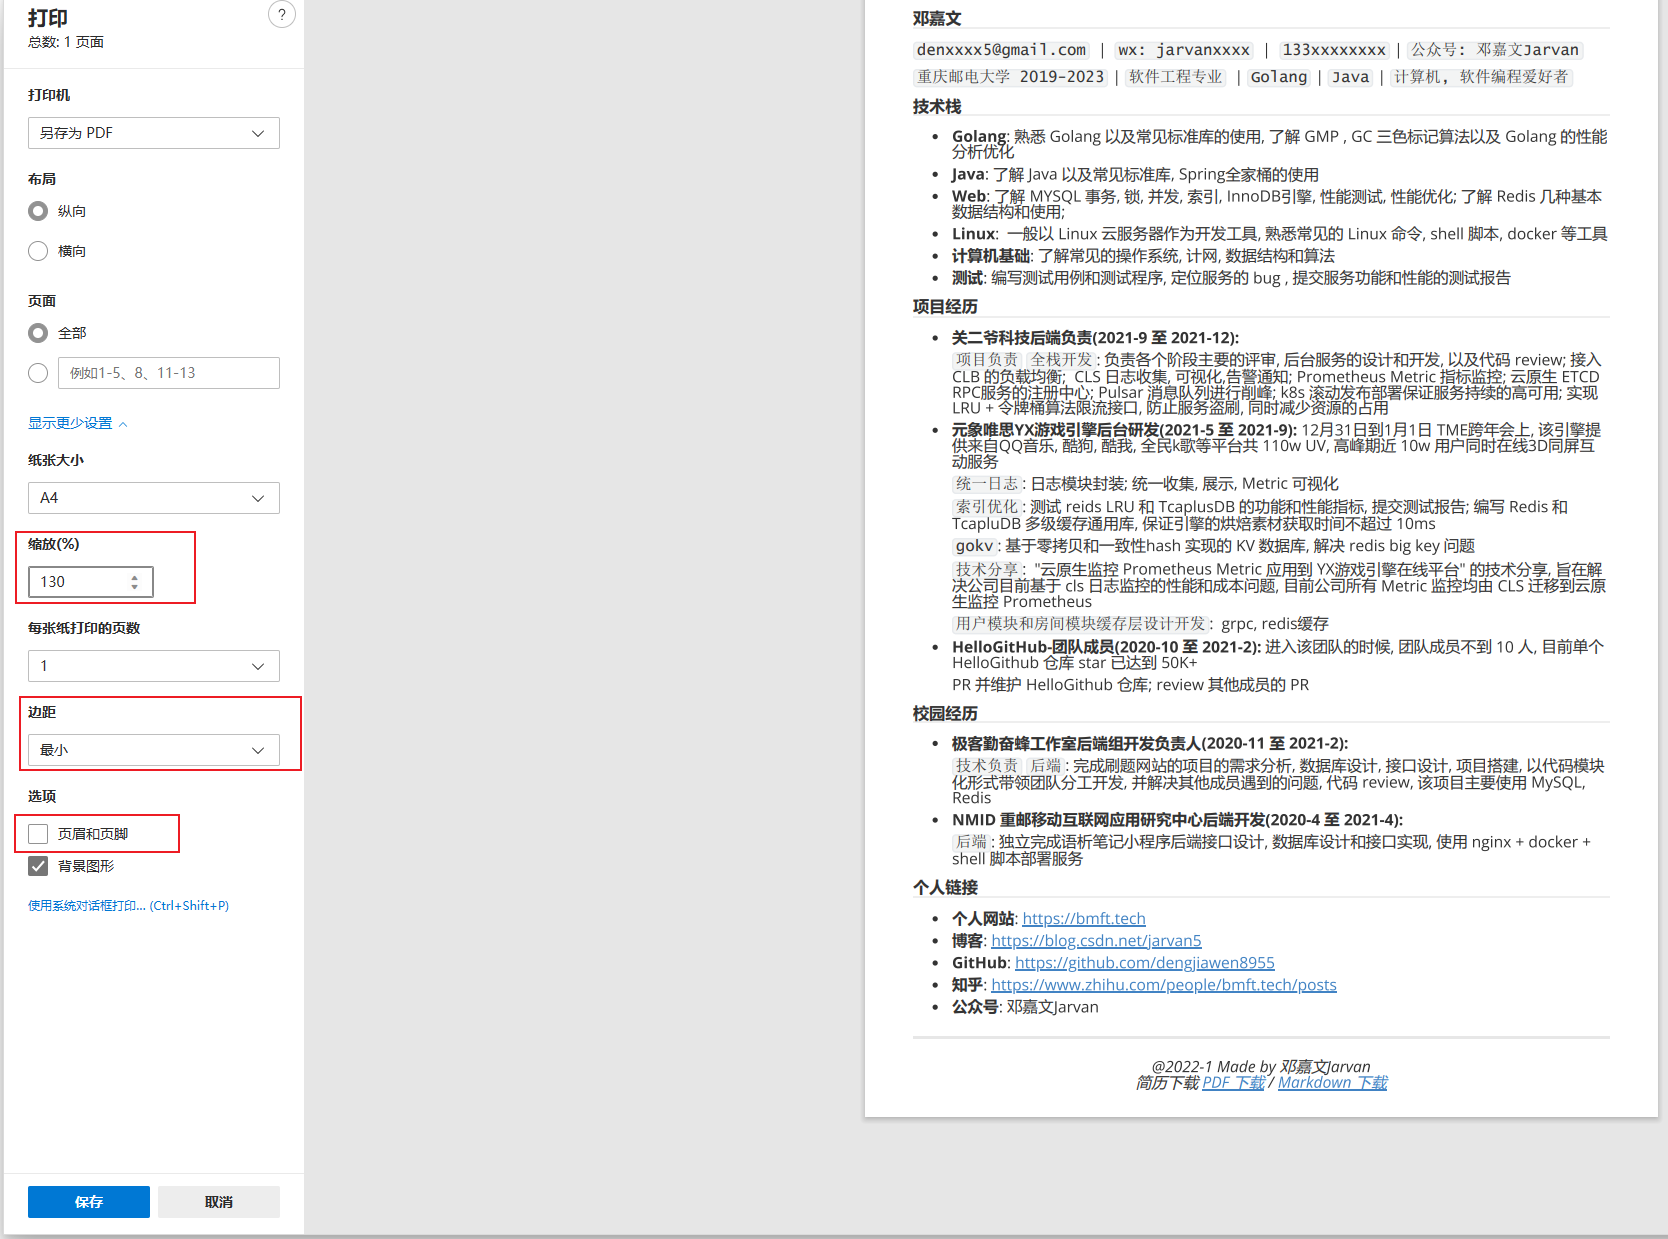Click the Java tag in header line

[x=1350, y=77]
